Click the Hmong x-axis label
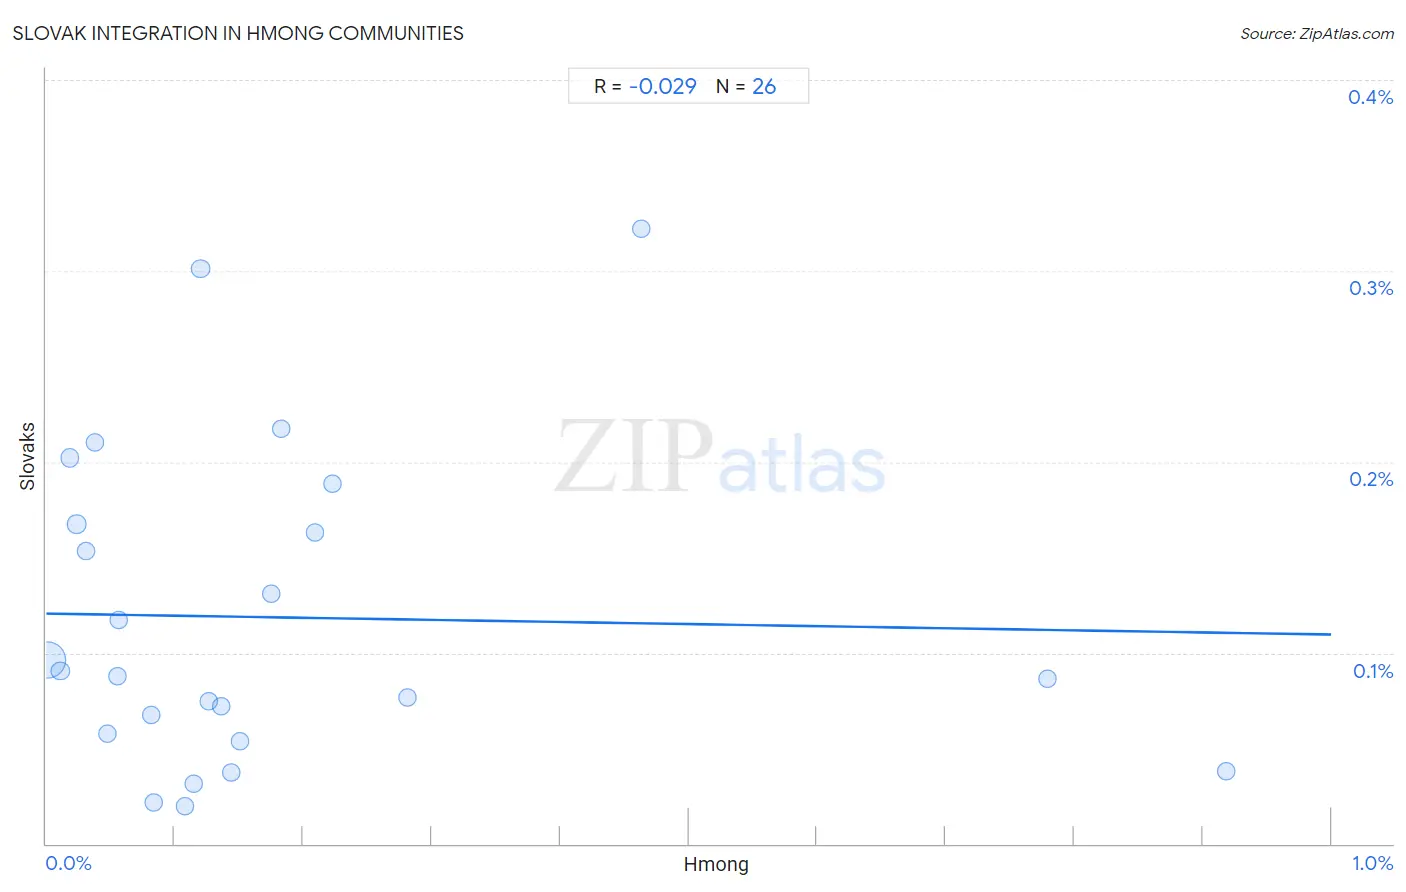Image resolution: width=1406 pixels, height=892 pixels. click(716, 864)
